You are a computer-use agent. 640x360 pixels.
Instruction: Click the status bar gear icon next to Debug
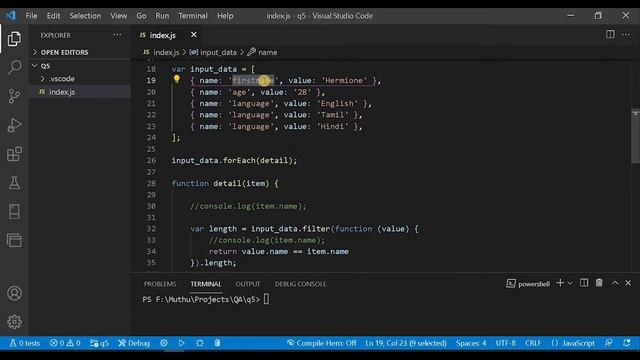(164, 343)
